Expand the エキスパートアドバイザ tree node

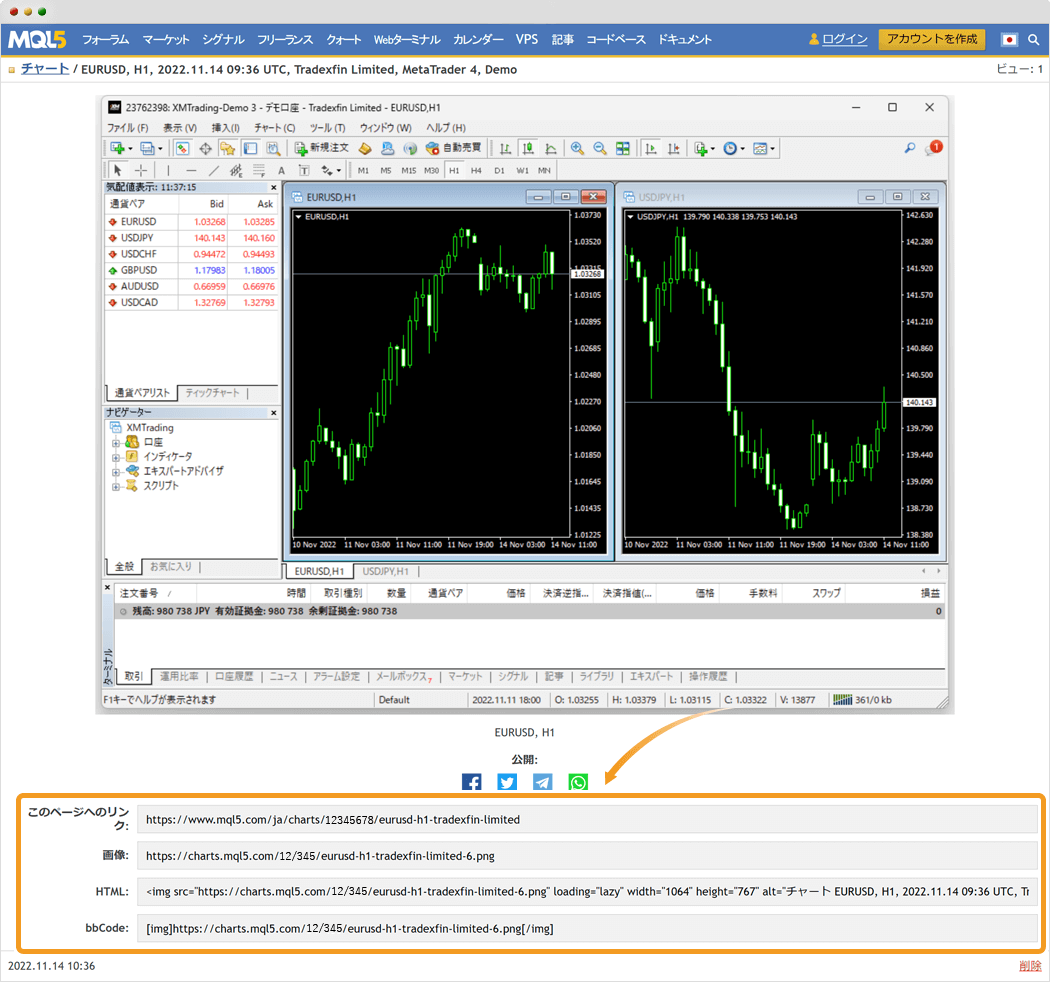[116, 472]
